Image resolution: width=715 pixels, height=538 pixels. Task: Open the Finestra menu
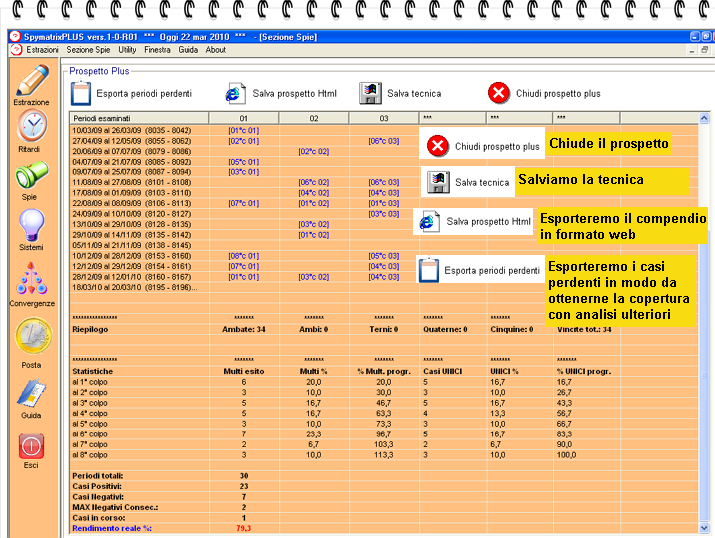157,50
